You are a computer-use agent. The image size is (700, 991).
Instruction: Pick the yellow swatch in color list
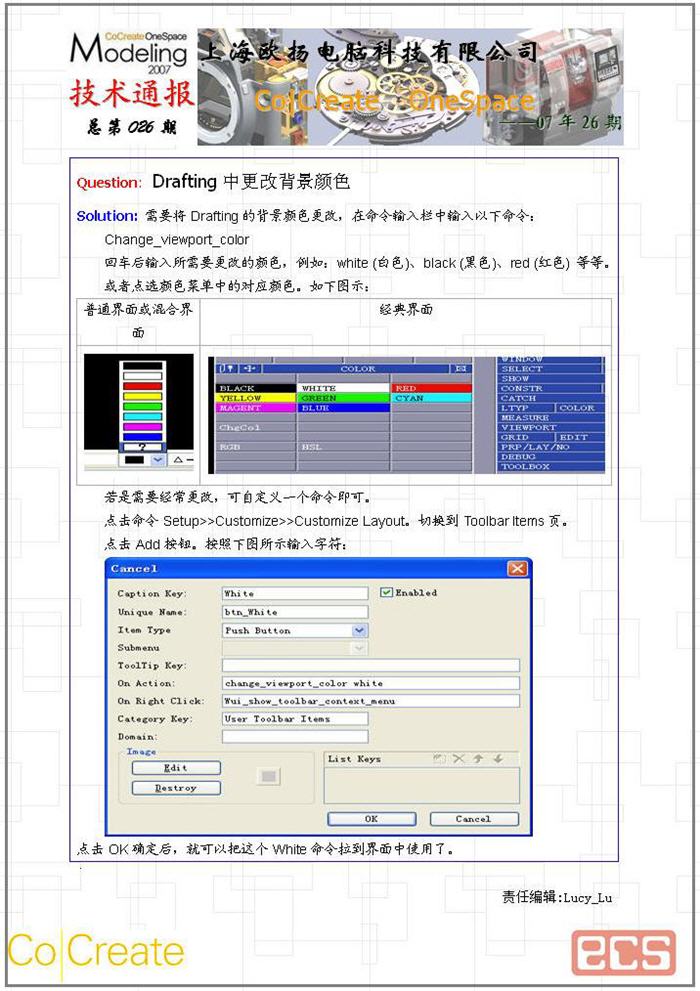pos(142,396)
